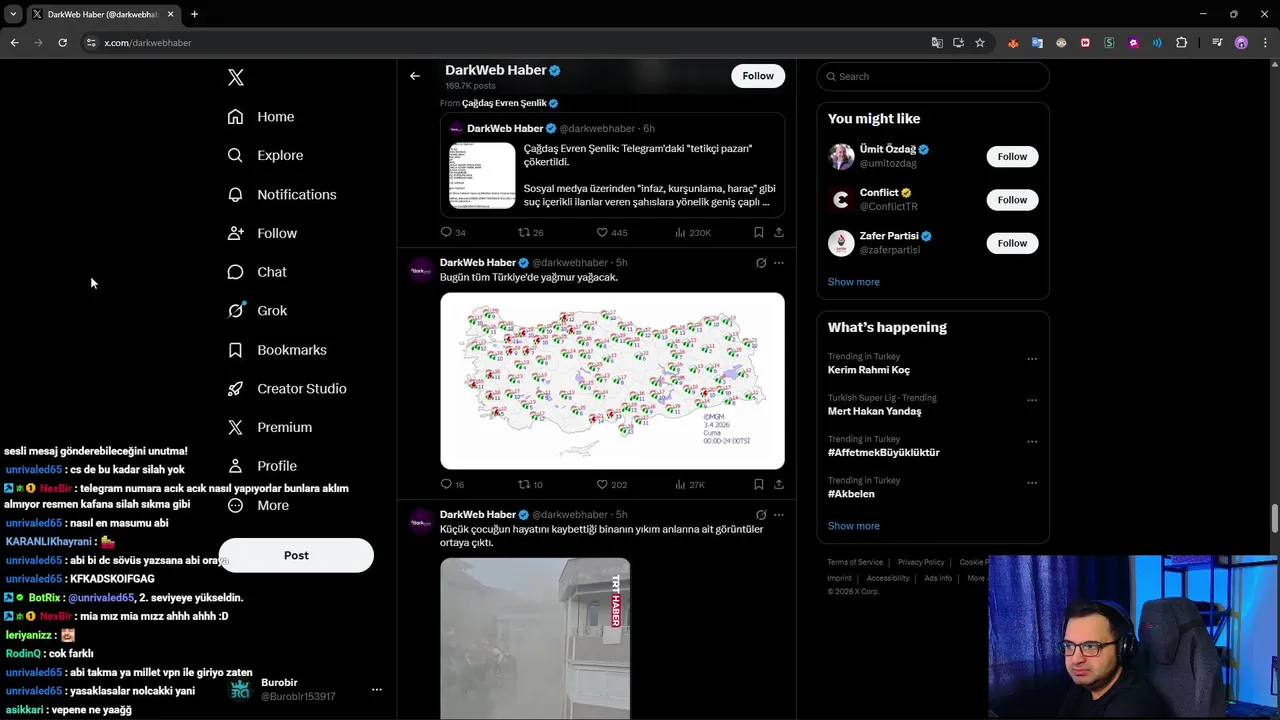Click Grok icon on weather forecast post
Image resolution: width=1280 pixels, height=720 pixels.
click(x=761, y=263)
